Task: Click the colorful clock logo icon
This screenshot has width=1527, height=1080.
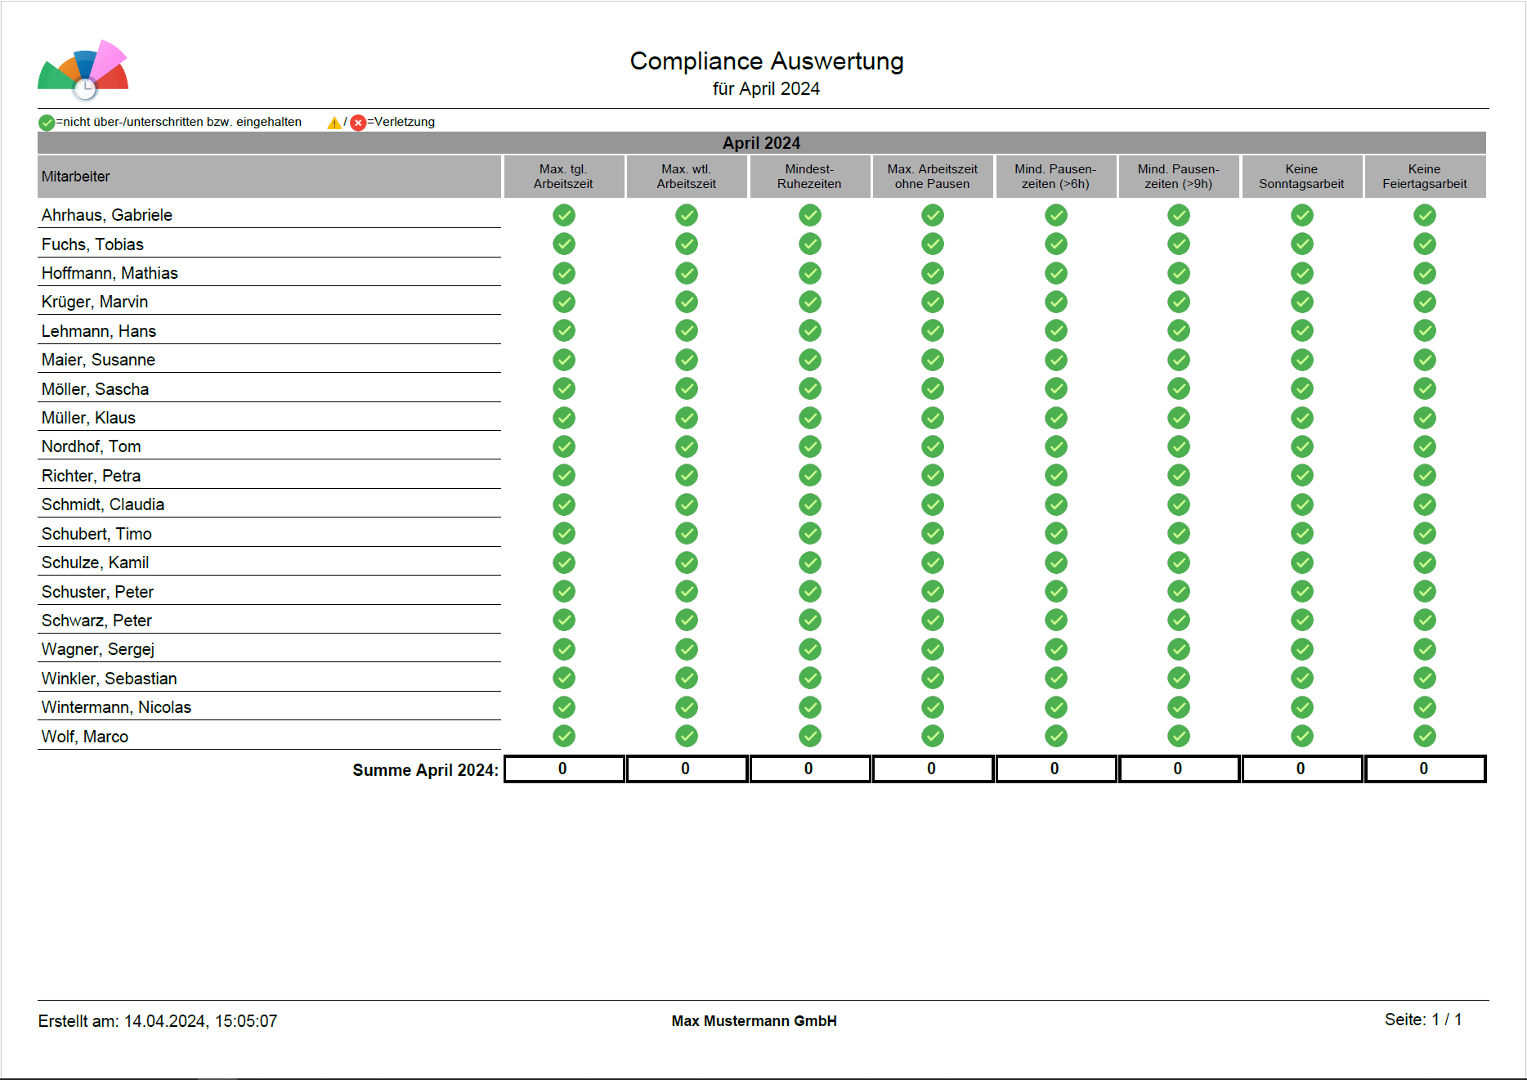Action: tap(84, 70)
